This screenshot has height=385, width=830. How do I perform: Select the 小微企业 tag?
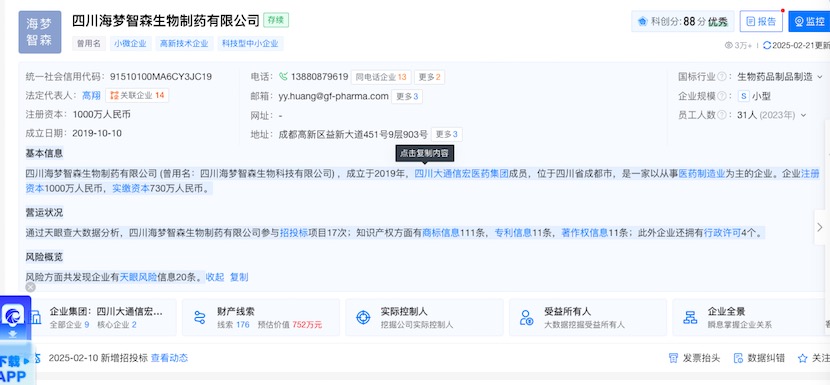pyautogui.click(x=130, y=44)
